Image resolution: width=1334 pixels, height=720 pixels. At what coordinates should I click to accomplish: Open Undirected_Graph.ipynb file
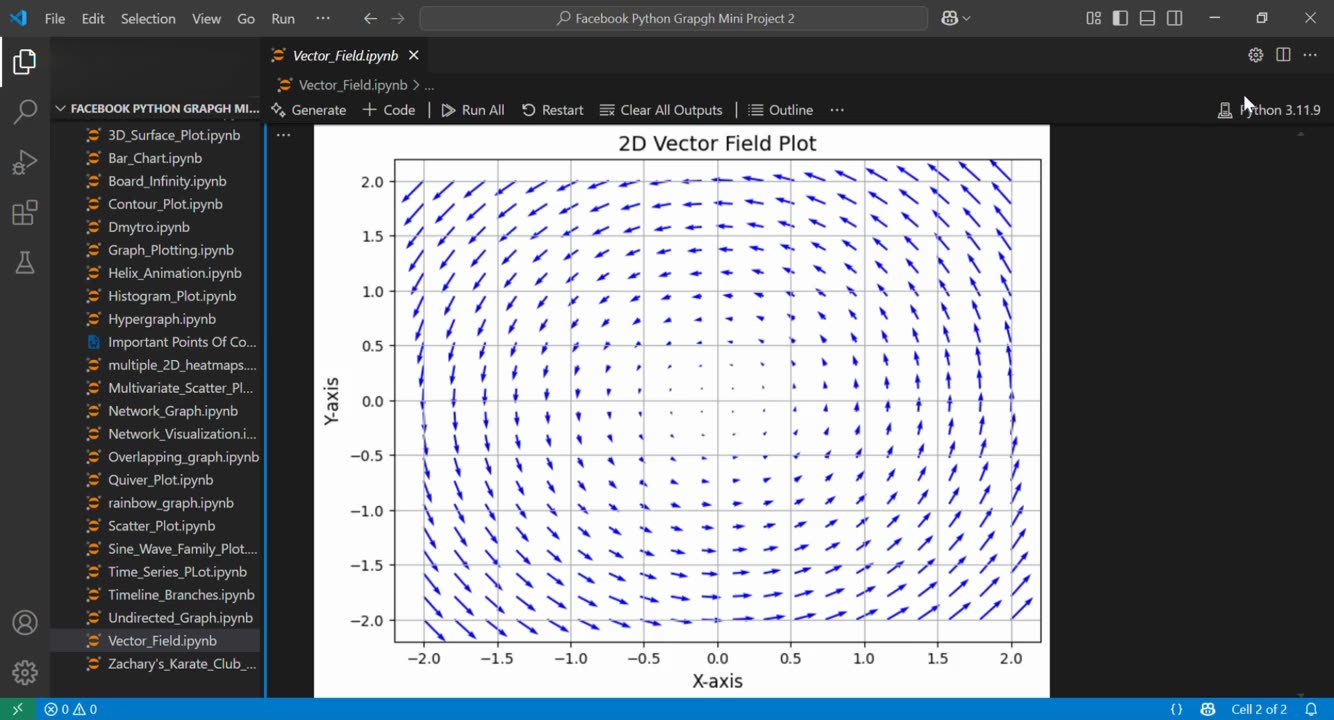[180, 618]
